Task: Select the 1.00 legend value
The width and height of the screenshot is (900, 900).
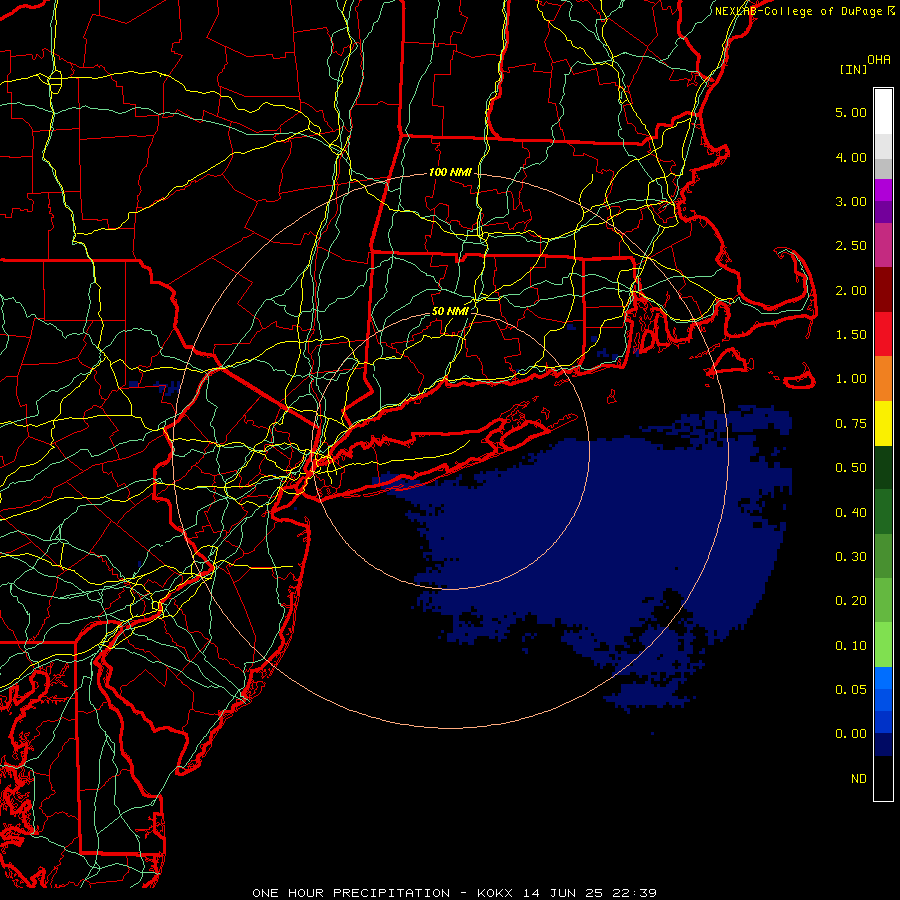Action: click(x=851, y=379)
